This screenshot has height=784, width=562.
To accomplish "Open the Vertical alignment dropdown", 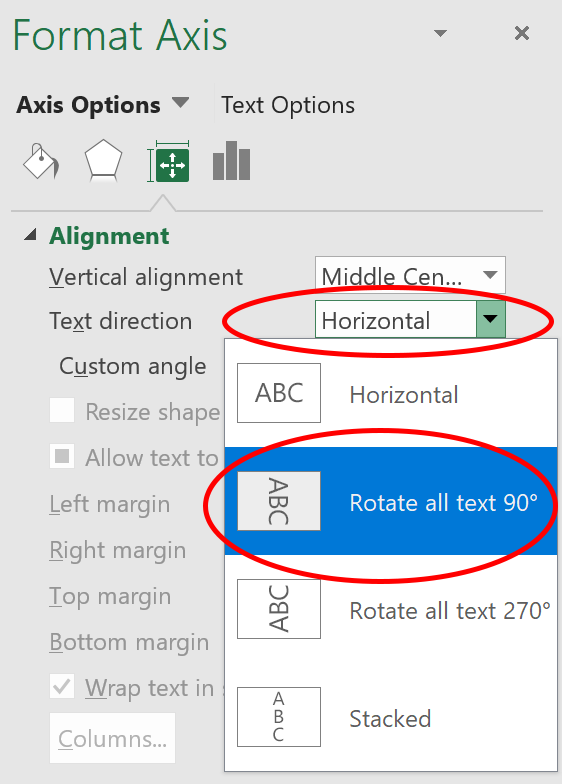I will [x=410, y=275].
